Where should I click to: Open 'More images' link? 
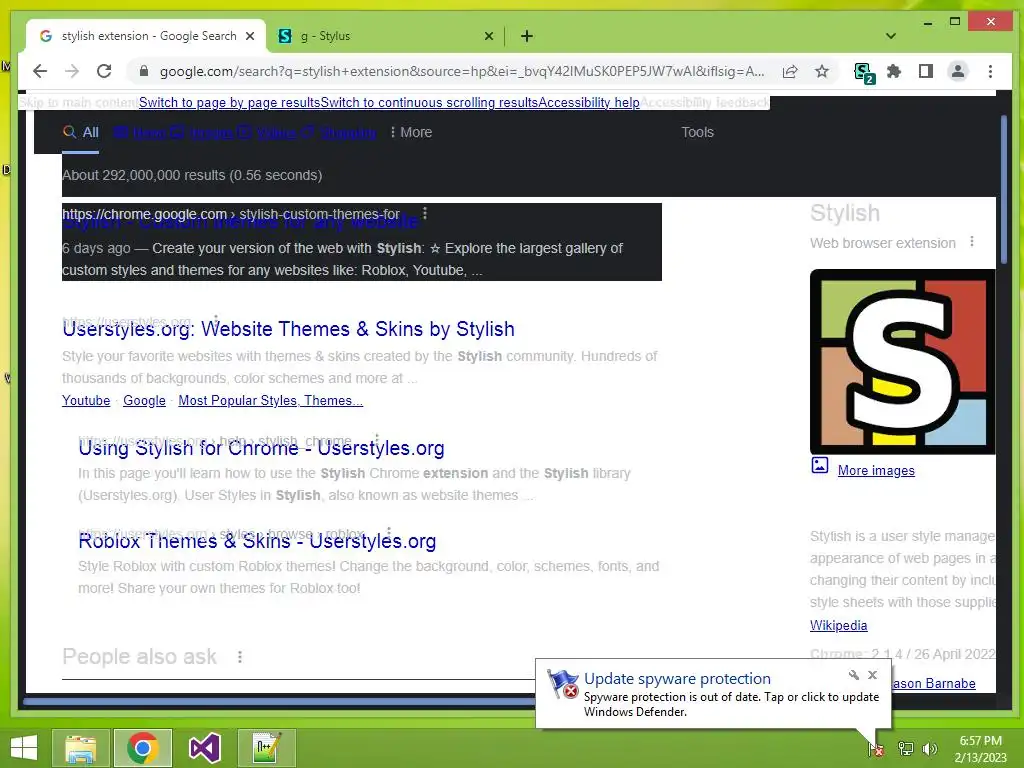tap(876, 471)
